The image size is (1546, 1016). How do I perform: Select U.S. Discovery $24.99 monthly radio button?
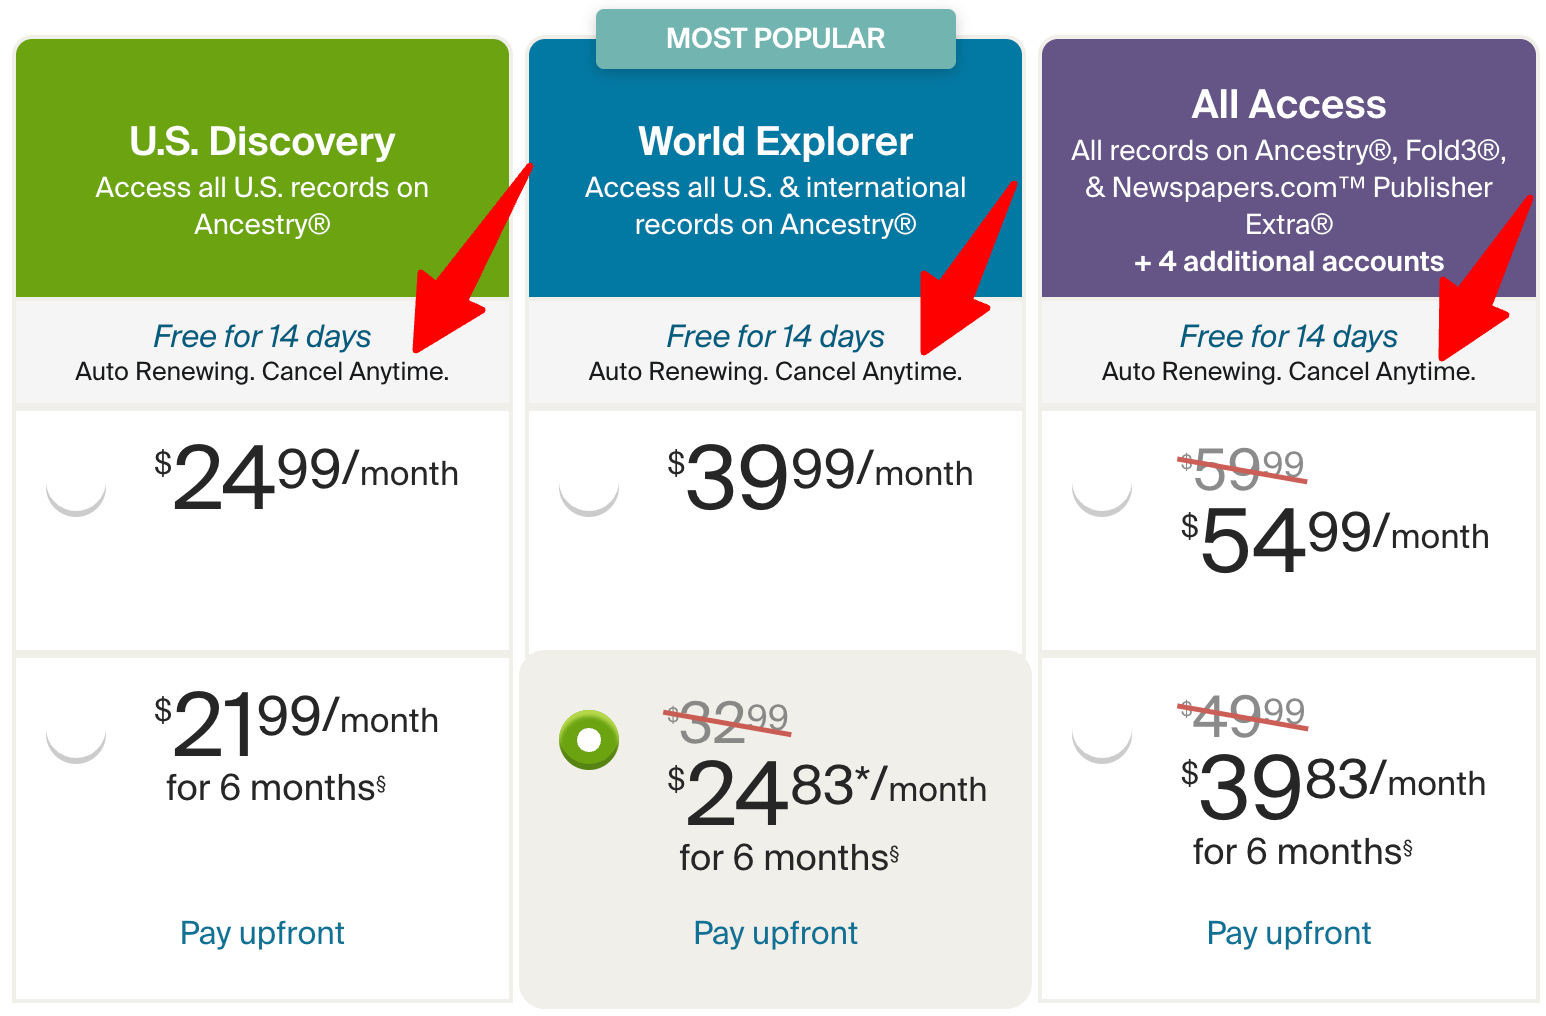pyautogui.click(x=76, y=487)
